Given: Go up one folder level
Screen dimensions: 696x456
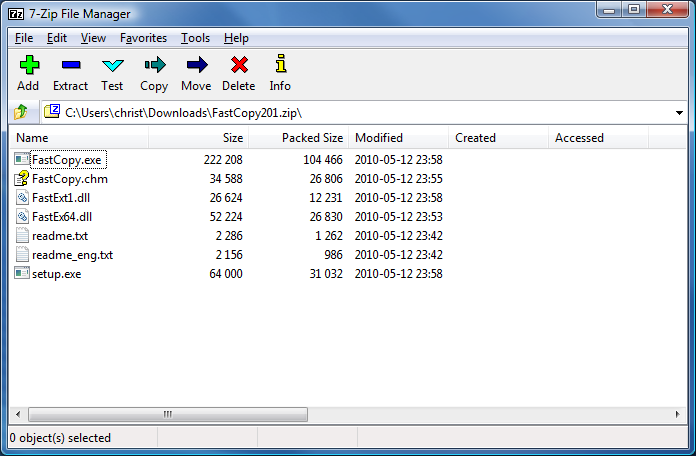Looking at the screenshot, I should tap(20, 112).
